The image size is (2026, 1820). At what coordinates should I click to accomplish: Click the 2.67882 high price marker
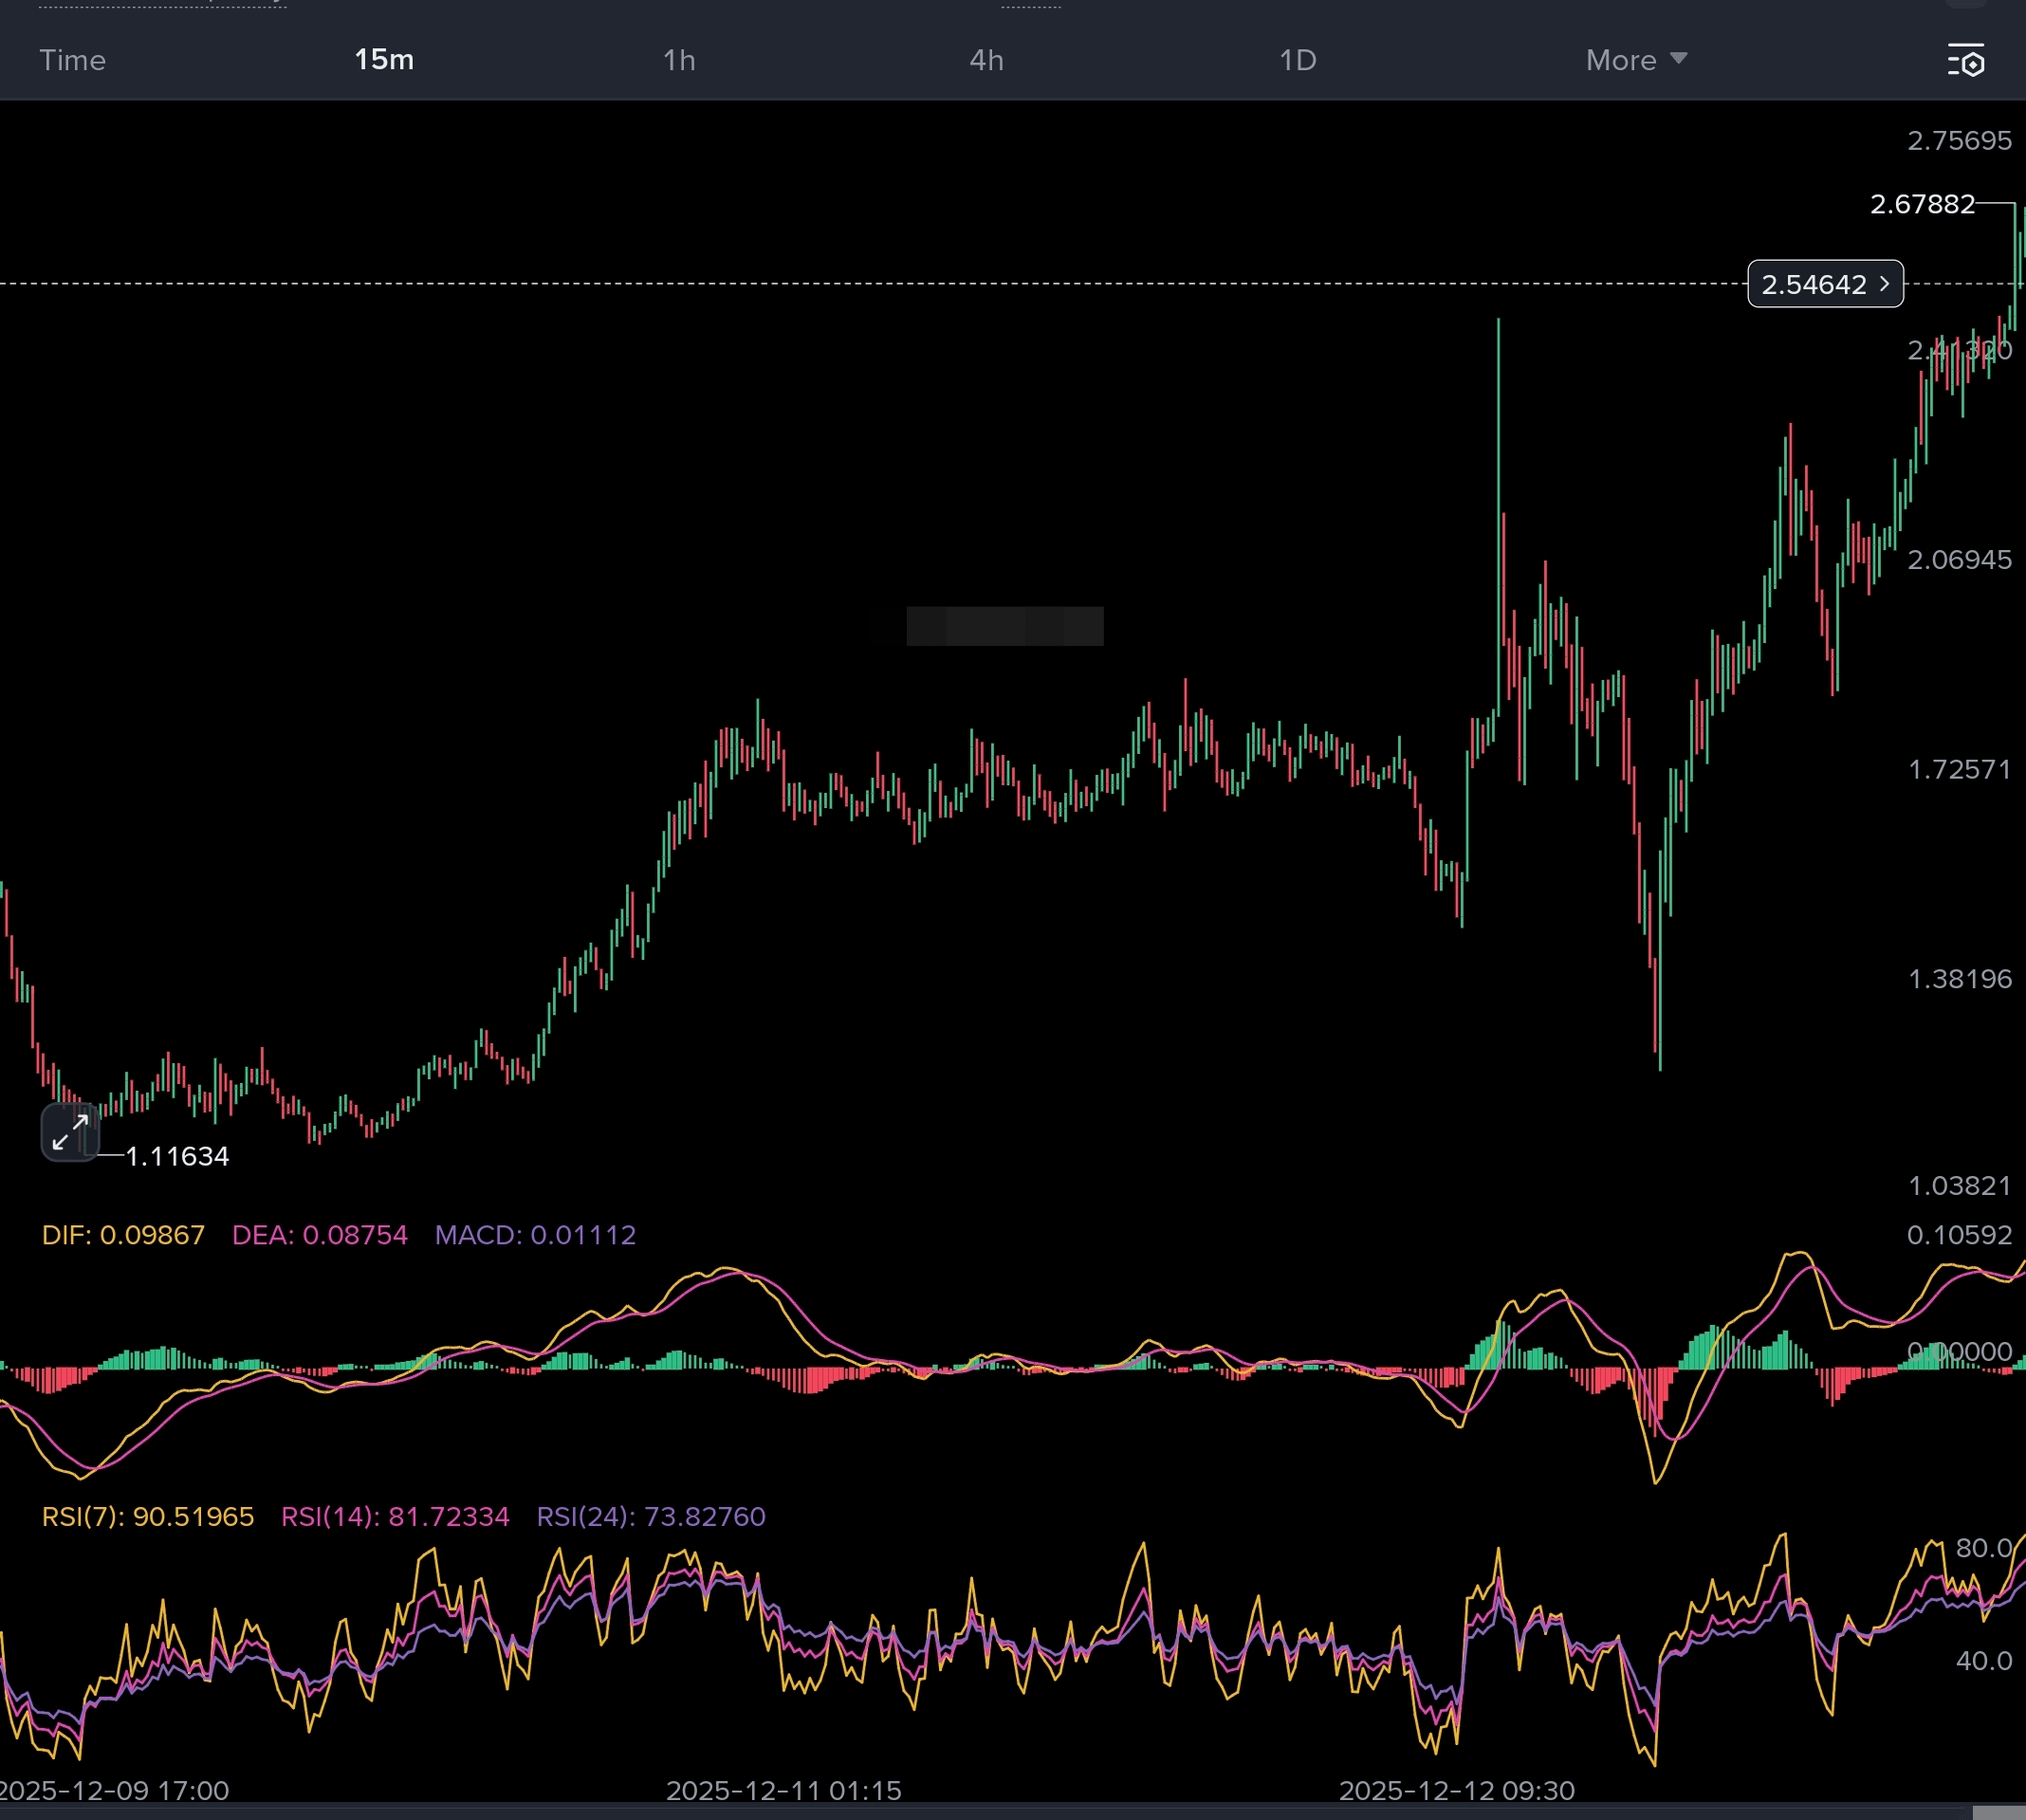(x=1922, y=205)
